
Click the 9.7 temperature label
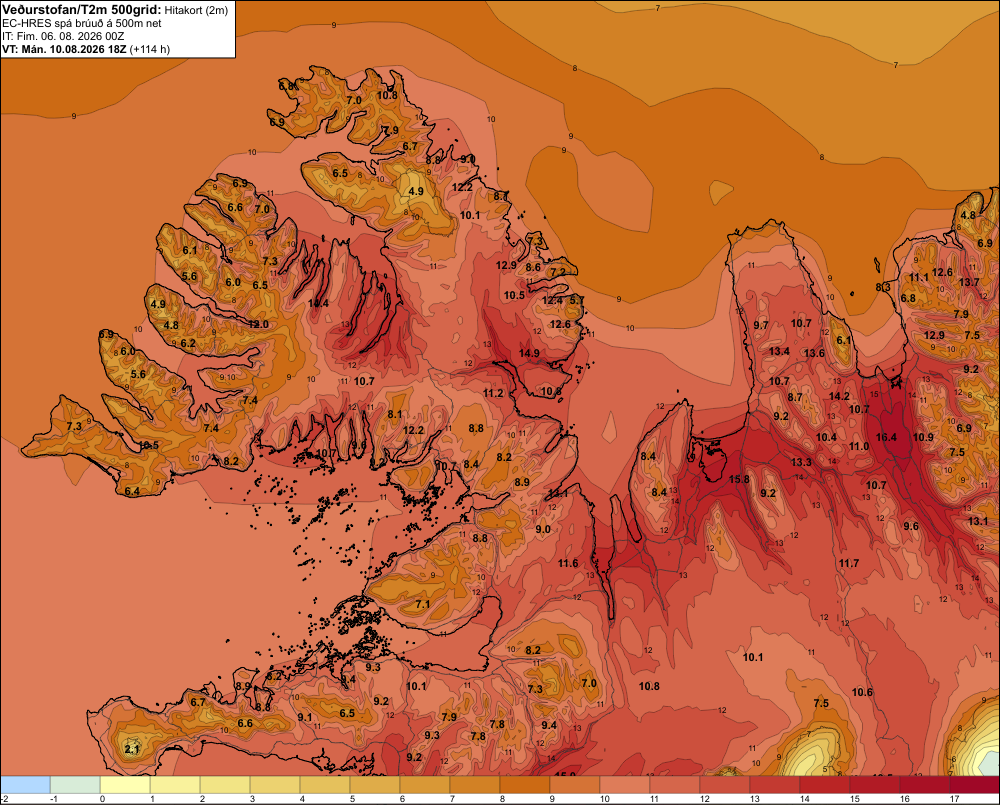click(761, 325)
